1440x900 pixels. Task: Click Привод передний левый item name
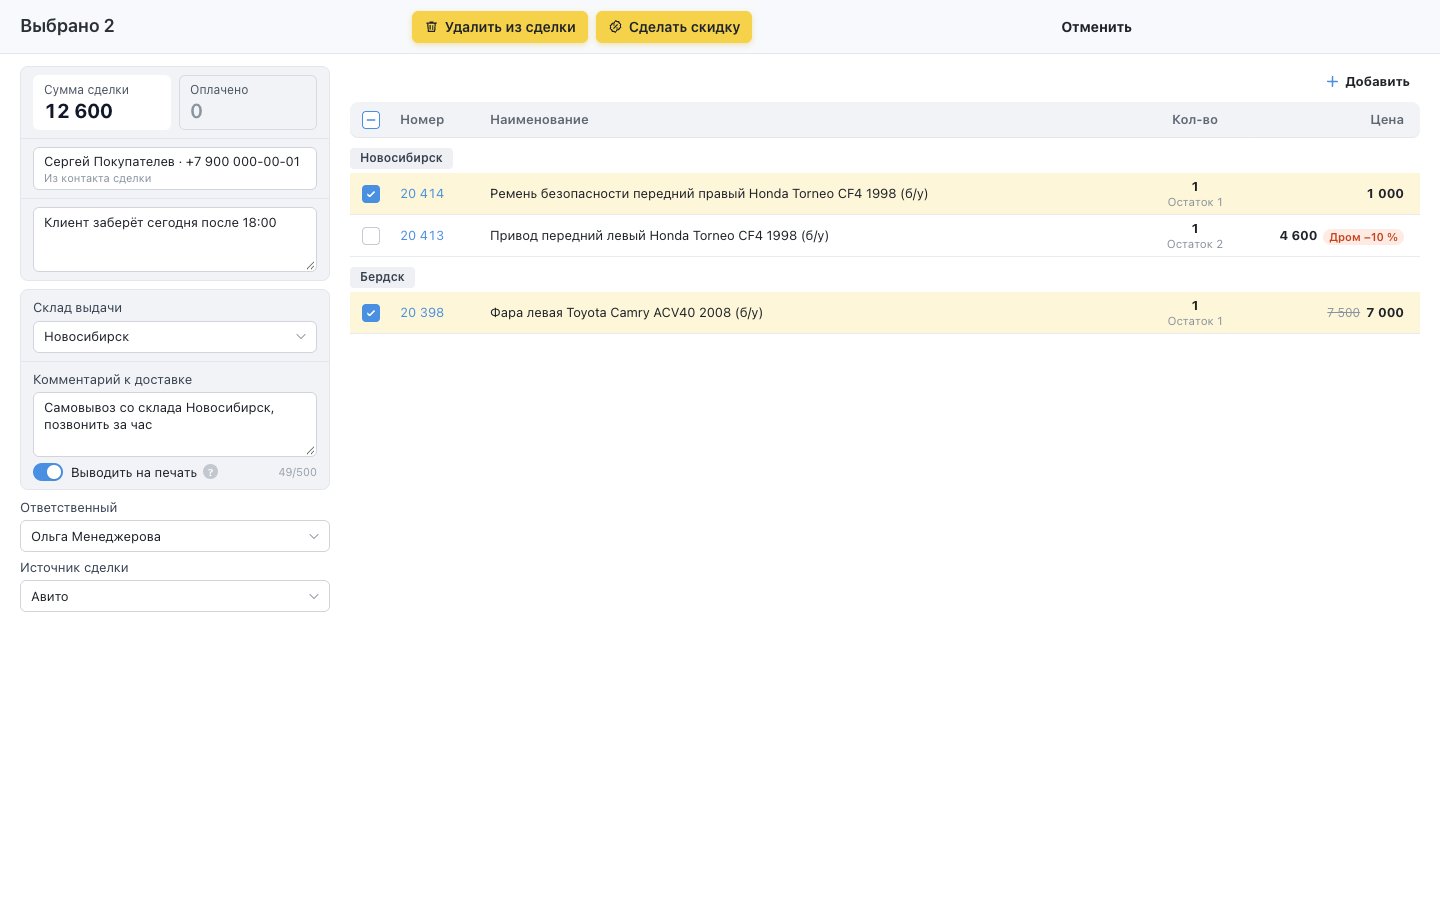[x=659, y=236]
